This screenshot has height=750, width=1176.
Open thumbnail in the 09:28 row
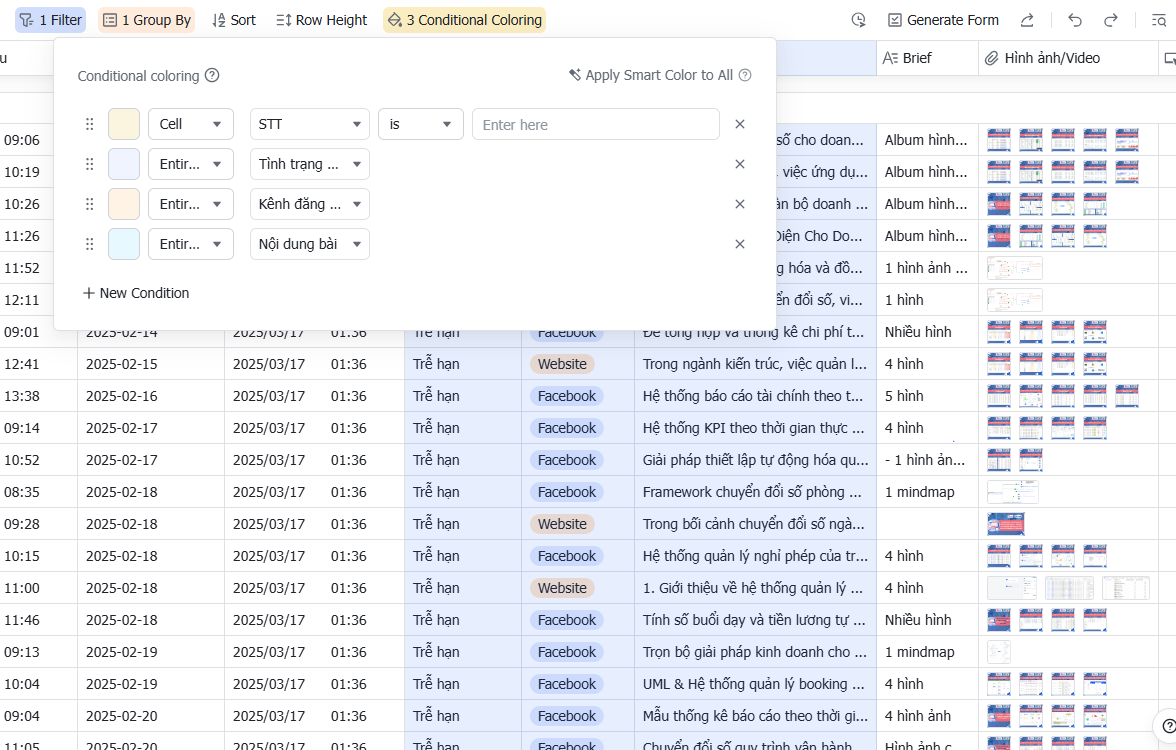(x=1006, y=524)
